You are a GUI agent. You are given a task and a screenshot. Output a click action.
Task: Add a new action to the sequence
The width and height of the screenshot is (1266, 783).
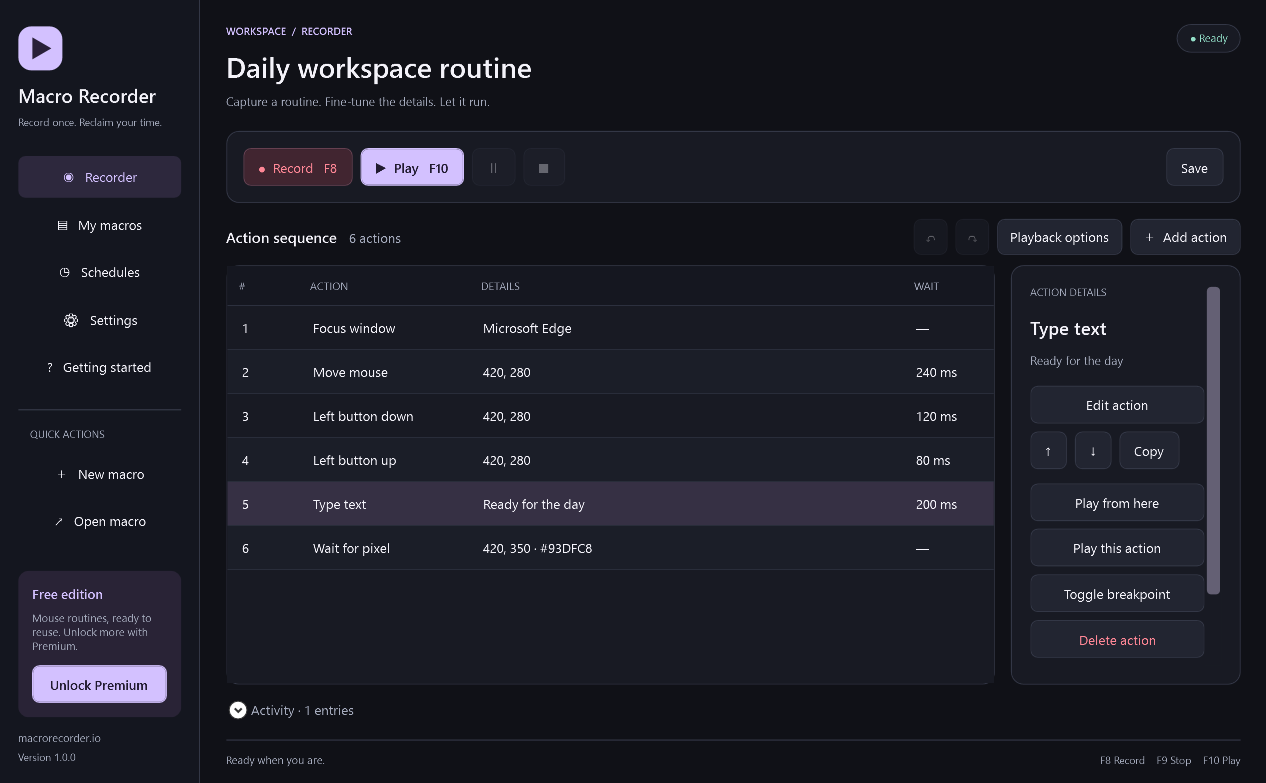point(1185,238)
